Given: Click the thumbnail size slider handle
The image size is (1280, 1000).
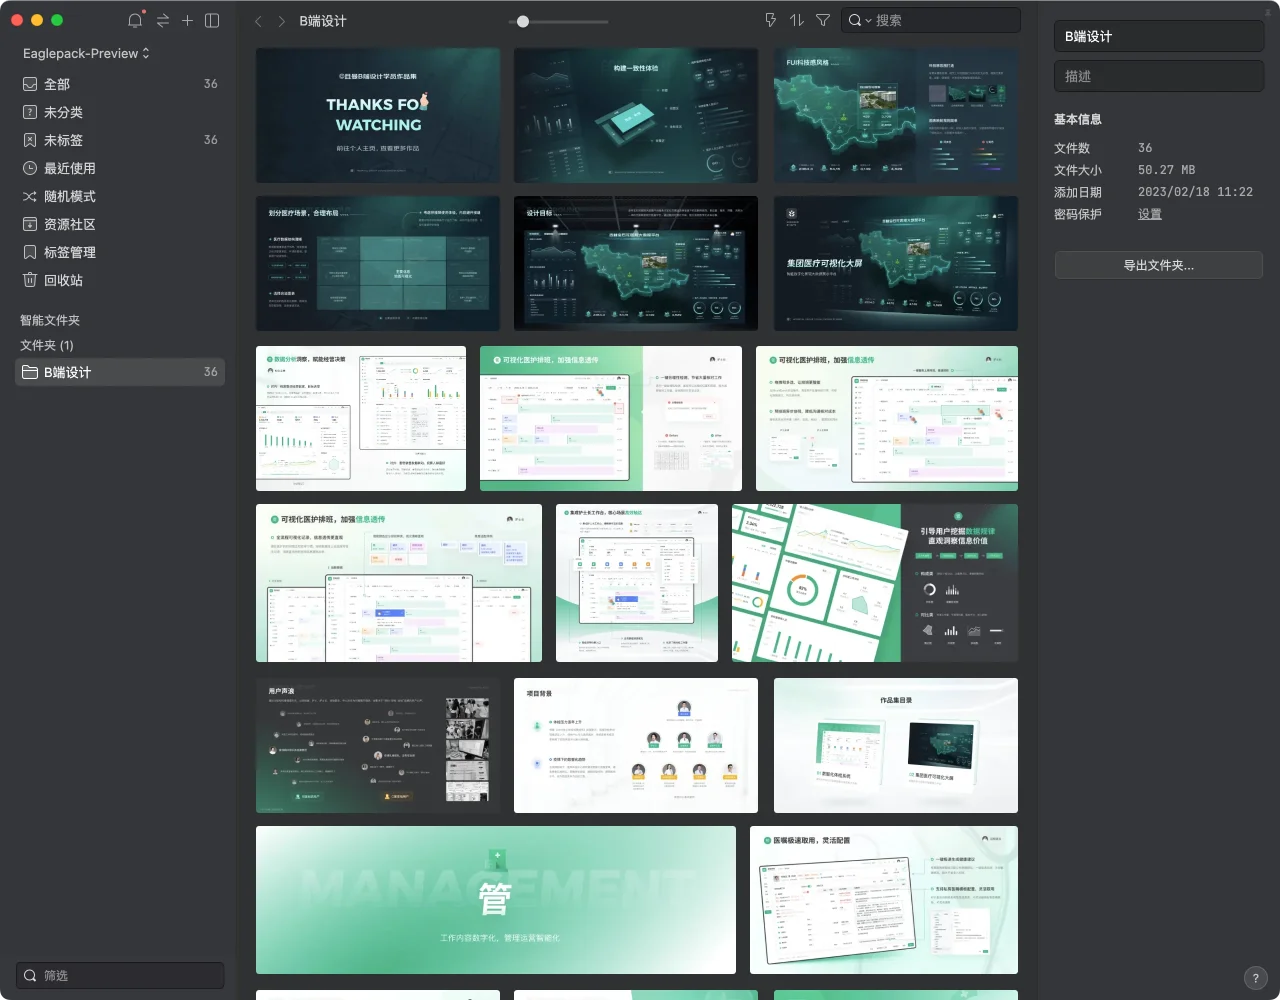Looking at the screenshot, I should coord(522,21).
